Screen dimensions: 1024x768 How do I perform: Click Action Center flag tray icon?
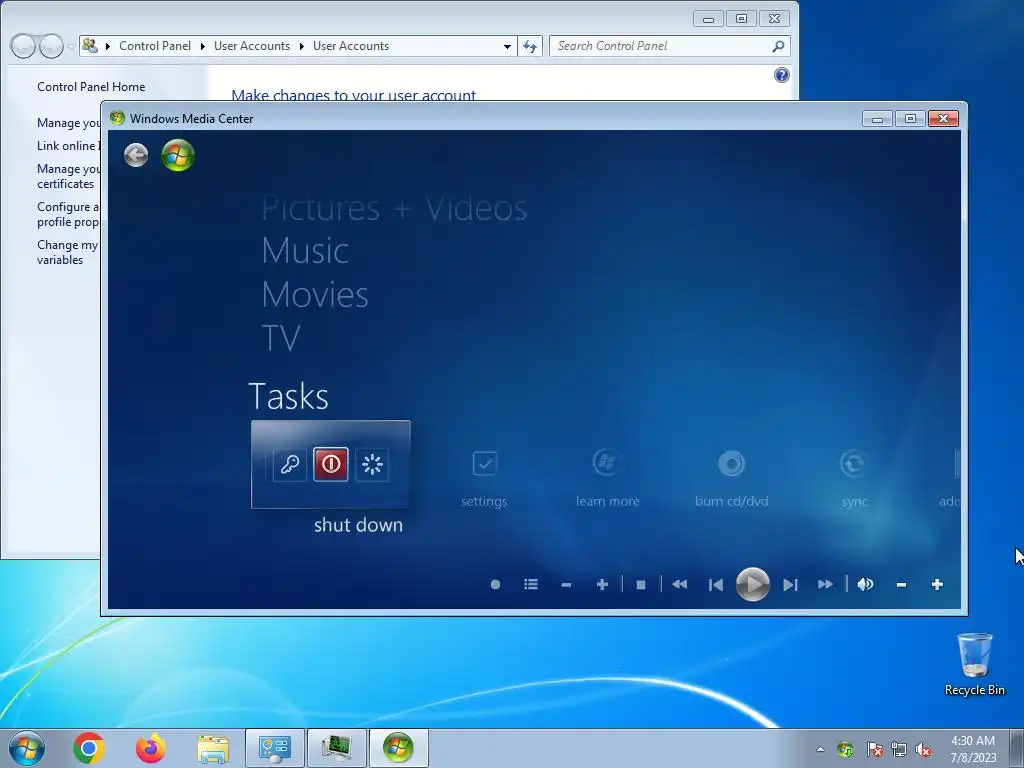875,749
